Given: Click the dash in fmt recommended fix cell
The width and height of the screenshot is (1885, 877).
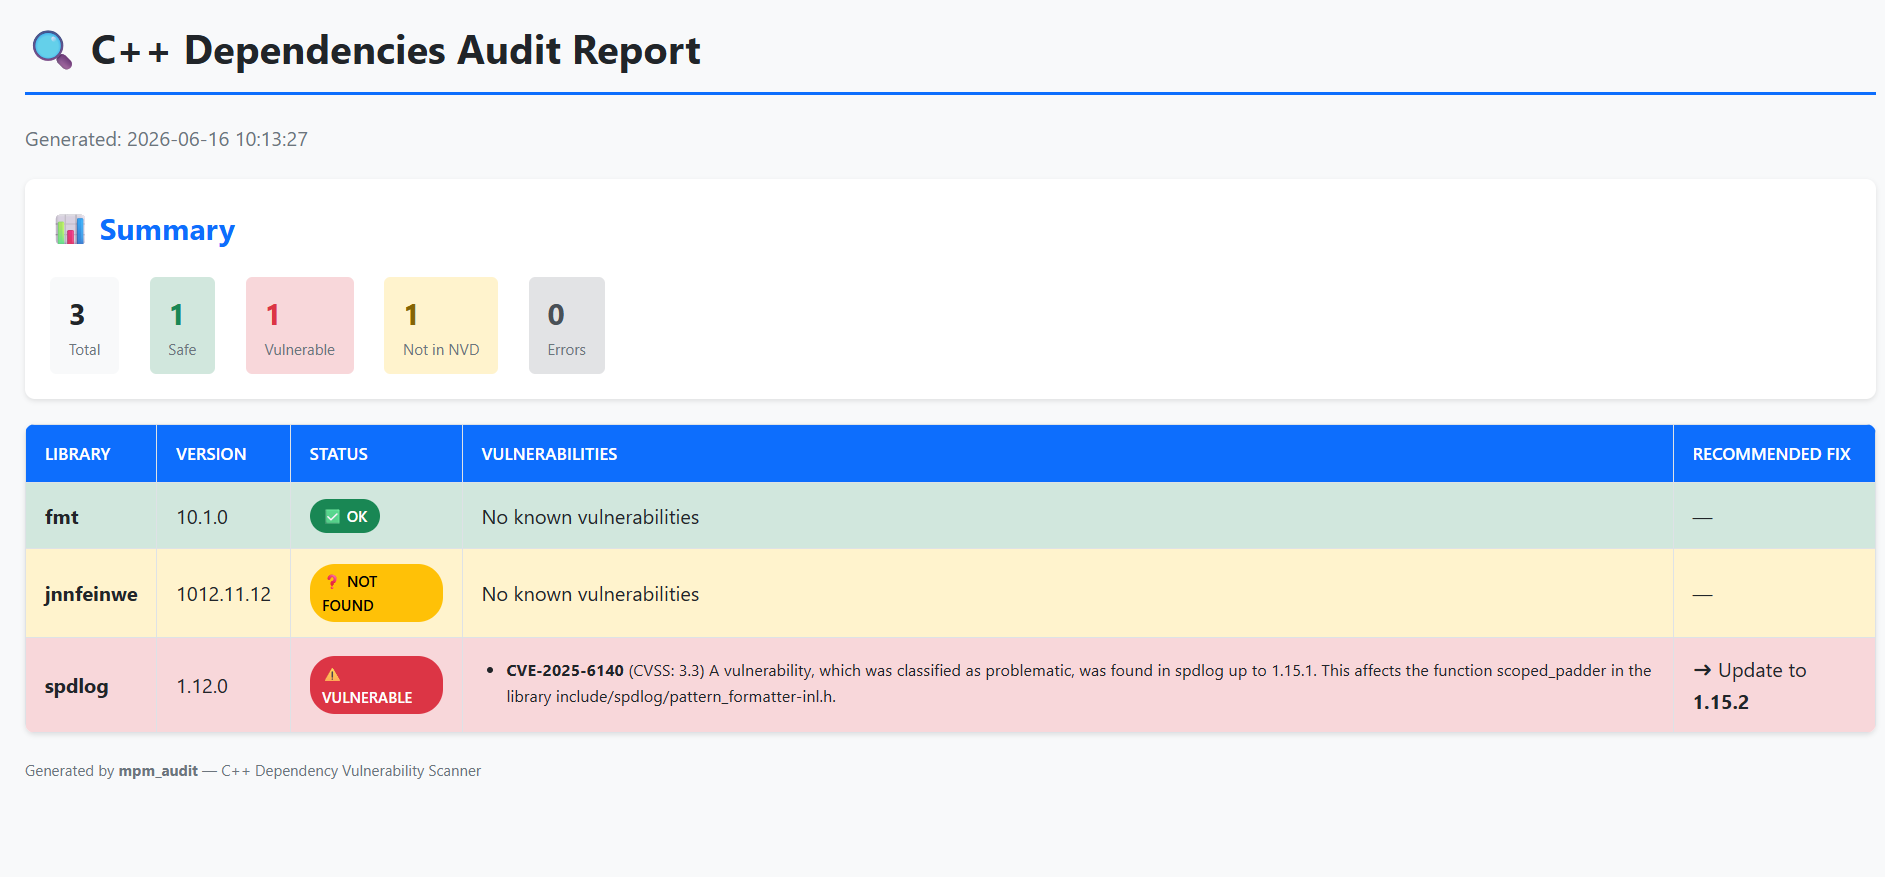Looking at the screenshot, I should (x=1702, y=518).
